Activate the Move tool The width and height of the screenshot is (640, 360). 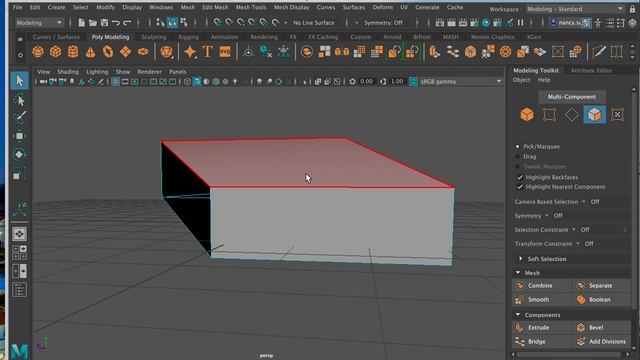(19, 136)
